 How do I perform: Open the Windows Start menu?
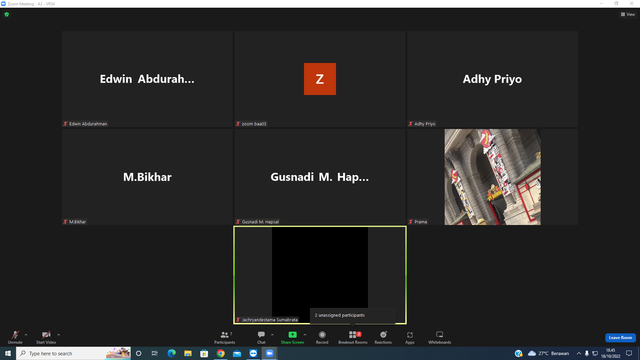pos(8,353)
